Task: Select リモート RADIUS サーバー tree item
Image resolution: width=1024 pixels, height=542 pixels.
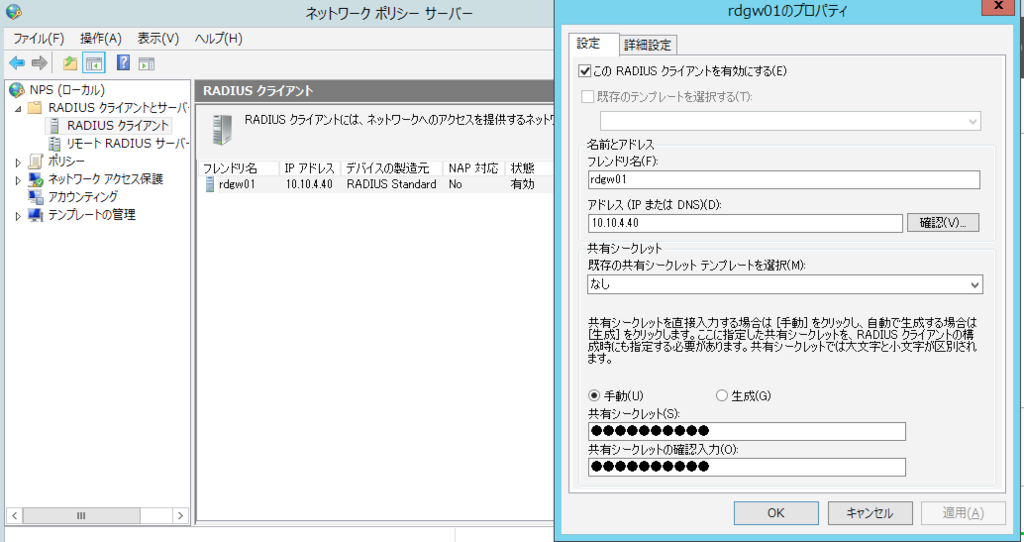Action: (x=128, y=144)
